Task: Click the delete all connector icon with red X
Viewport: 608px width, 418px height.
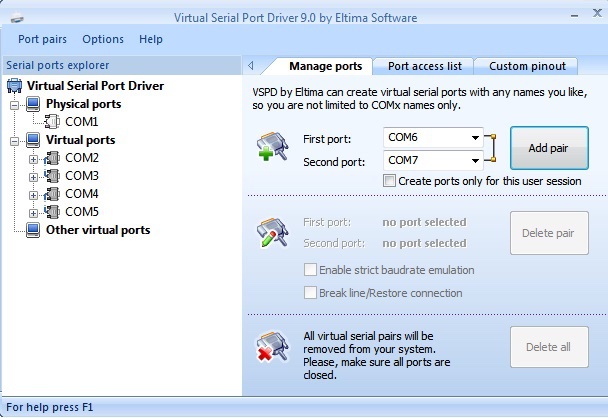Action: point(273,346)
